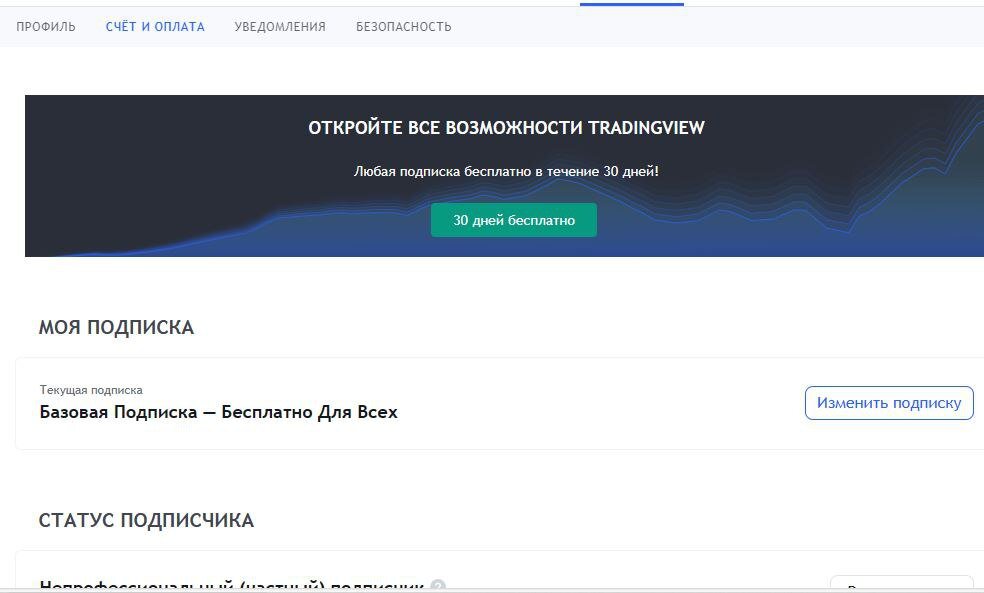Click the МОЯ ПОДПИСКА section heading
This screenshot has width=984, height=593.
[x=116, y=327]
